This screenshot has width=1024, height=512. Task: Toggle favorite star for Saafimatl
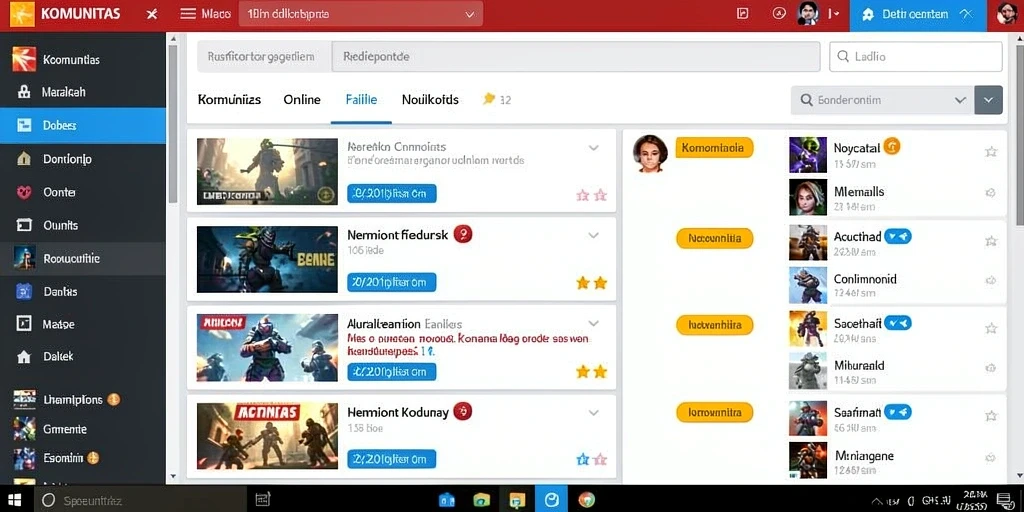[x=991, y=415]
